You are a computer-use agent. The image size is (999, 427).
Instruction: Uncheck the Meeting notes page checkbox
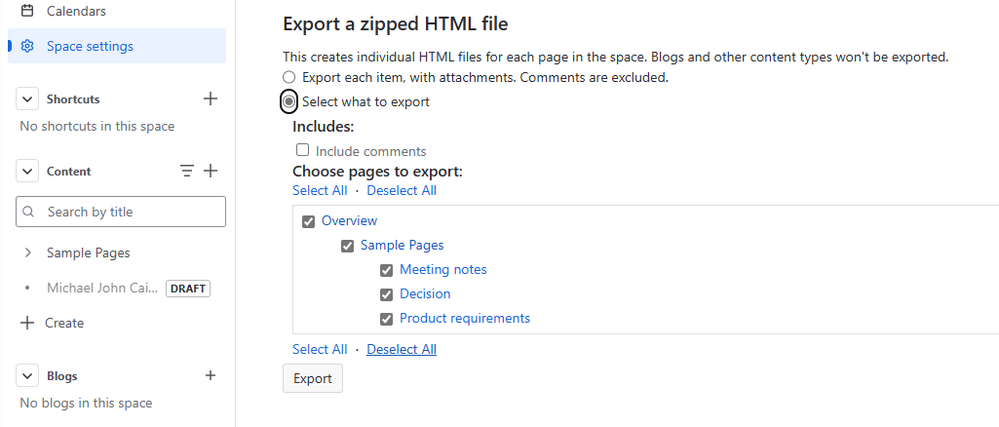(x=386, y=270)
